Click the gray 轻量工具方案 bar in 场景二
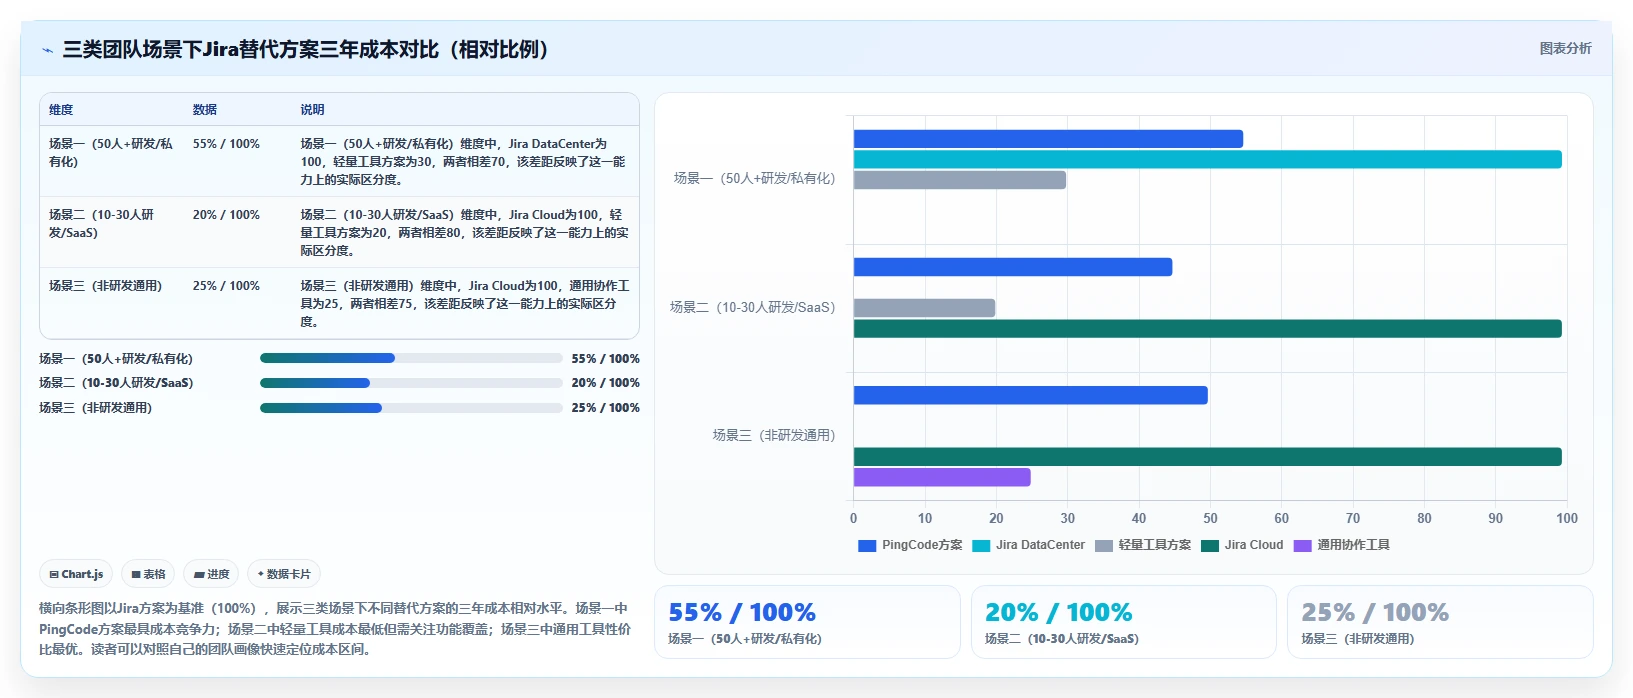Viewport: 1633px width, 698px height. click(x=924, y=308)
